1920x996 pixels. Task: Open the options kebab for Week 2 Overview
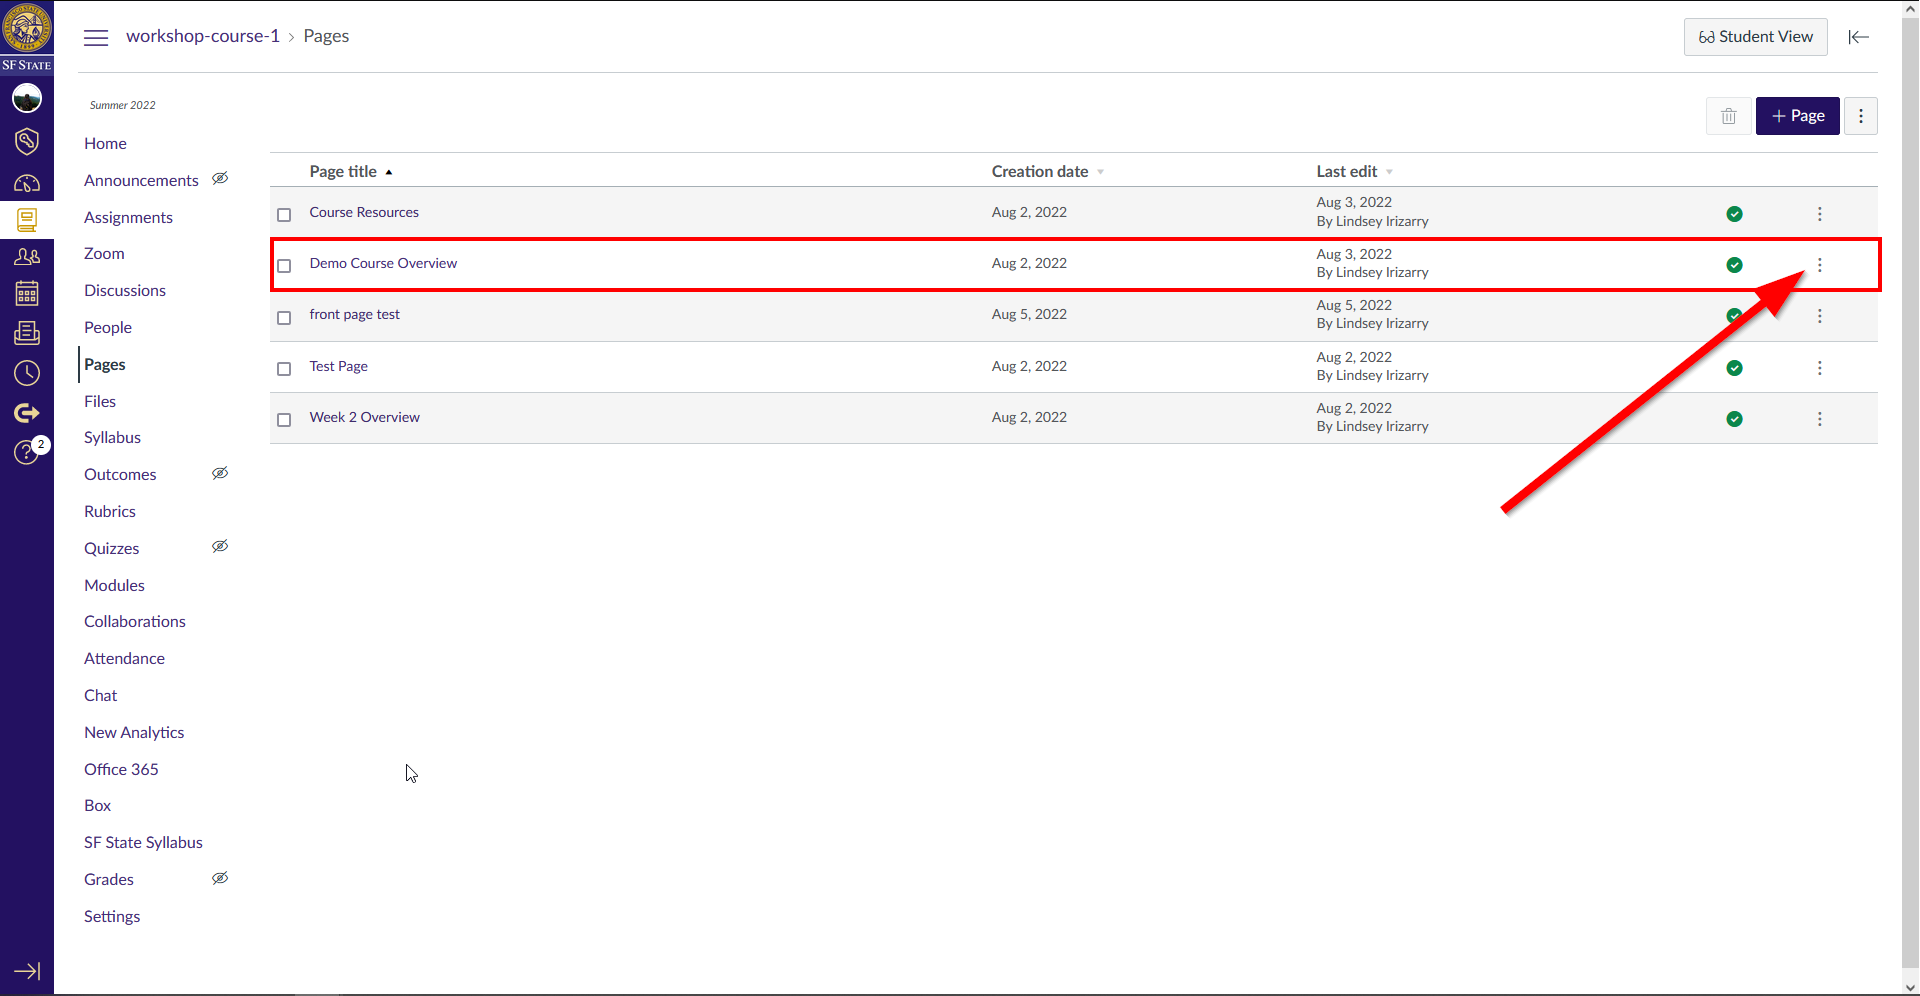[x=1820, y=419]
